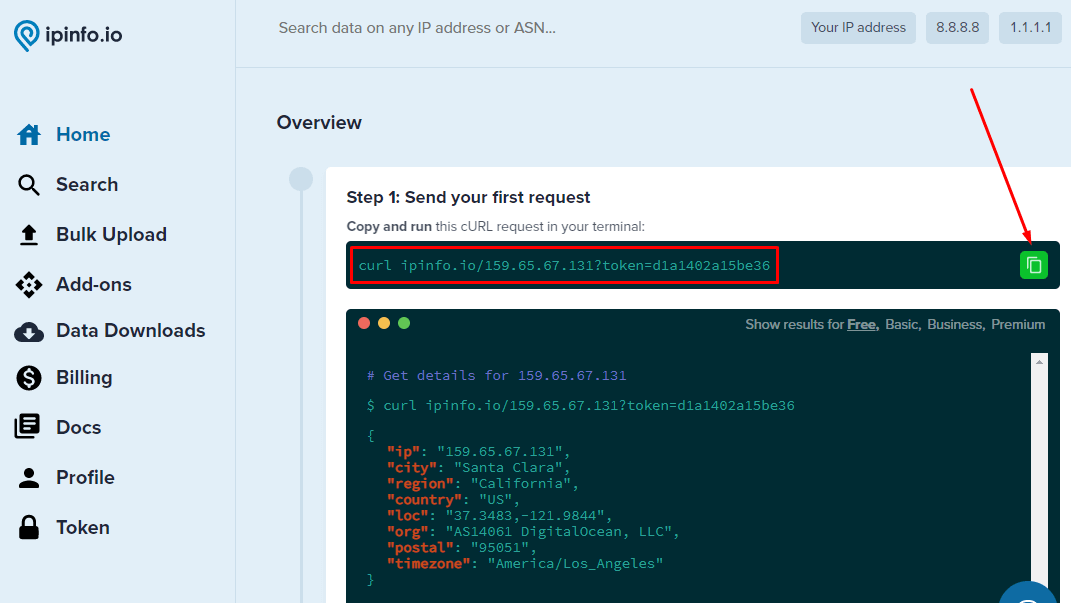Click the Docs book icon
Image resolution: width=1071 pixels, height=603 pixels.
click(27, 426)
